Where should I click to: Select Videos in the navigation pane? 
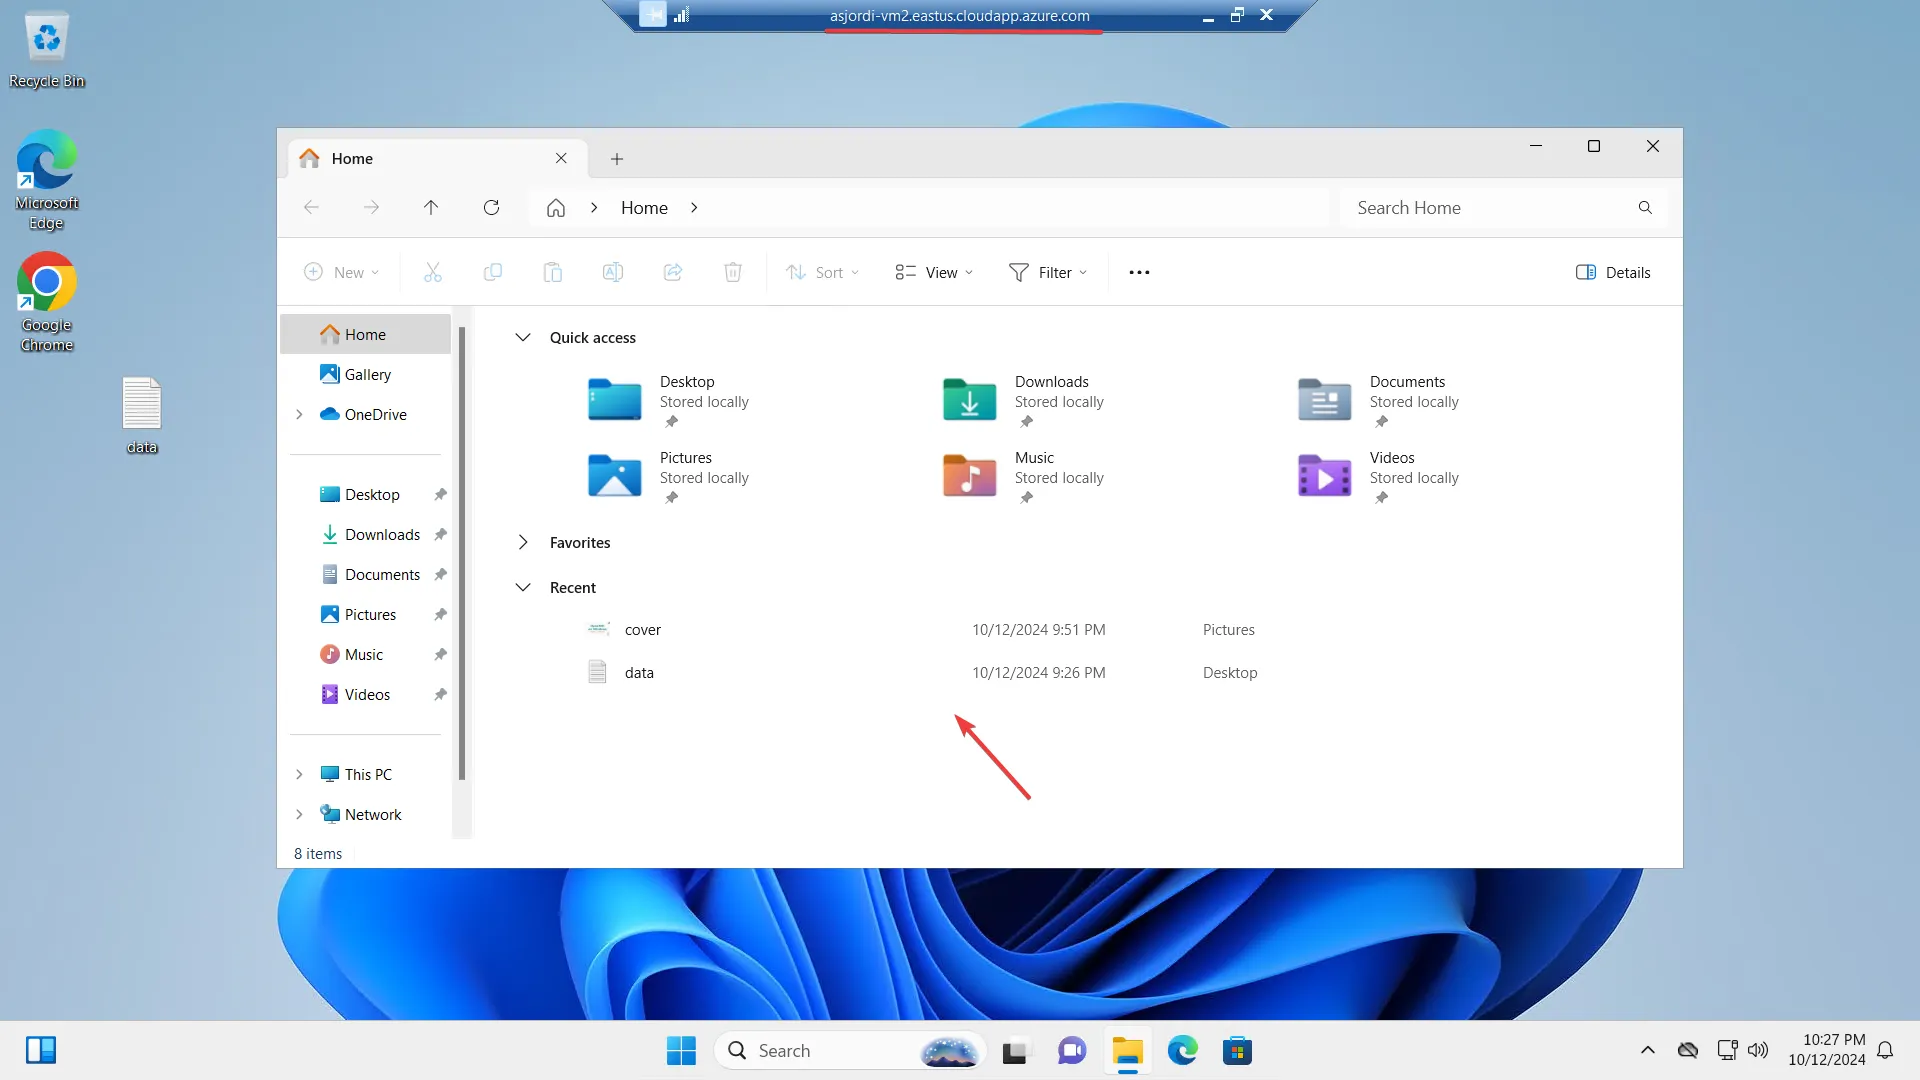(x=365, y=694)
